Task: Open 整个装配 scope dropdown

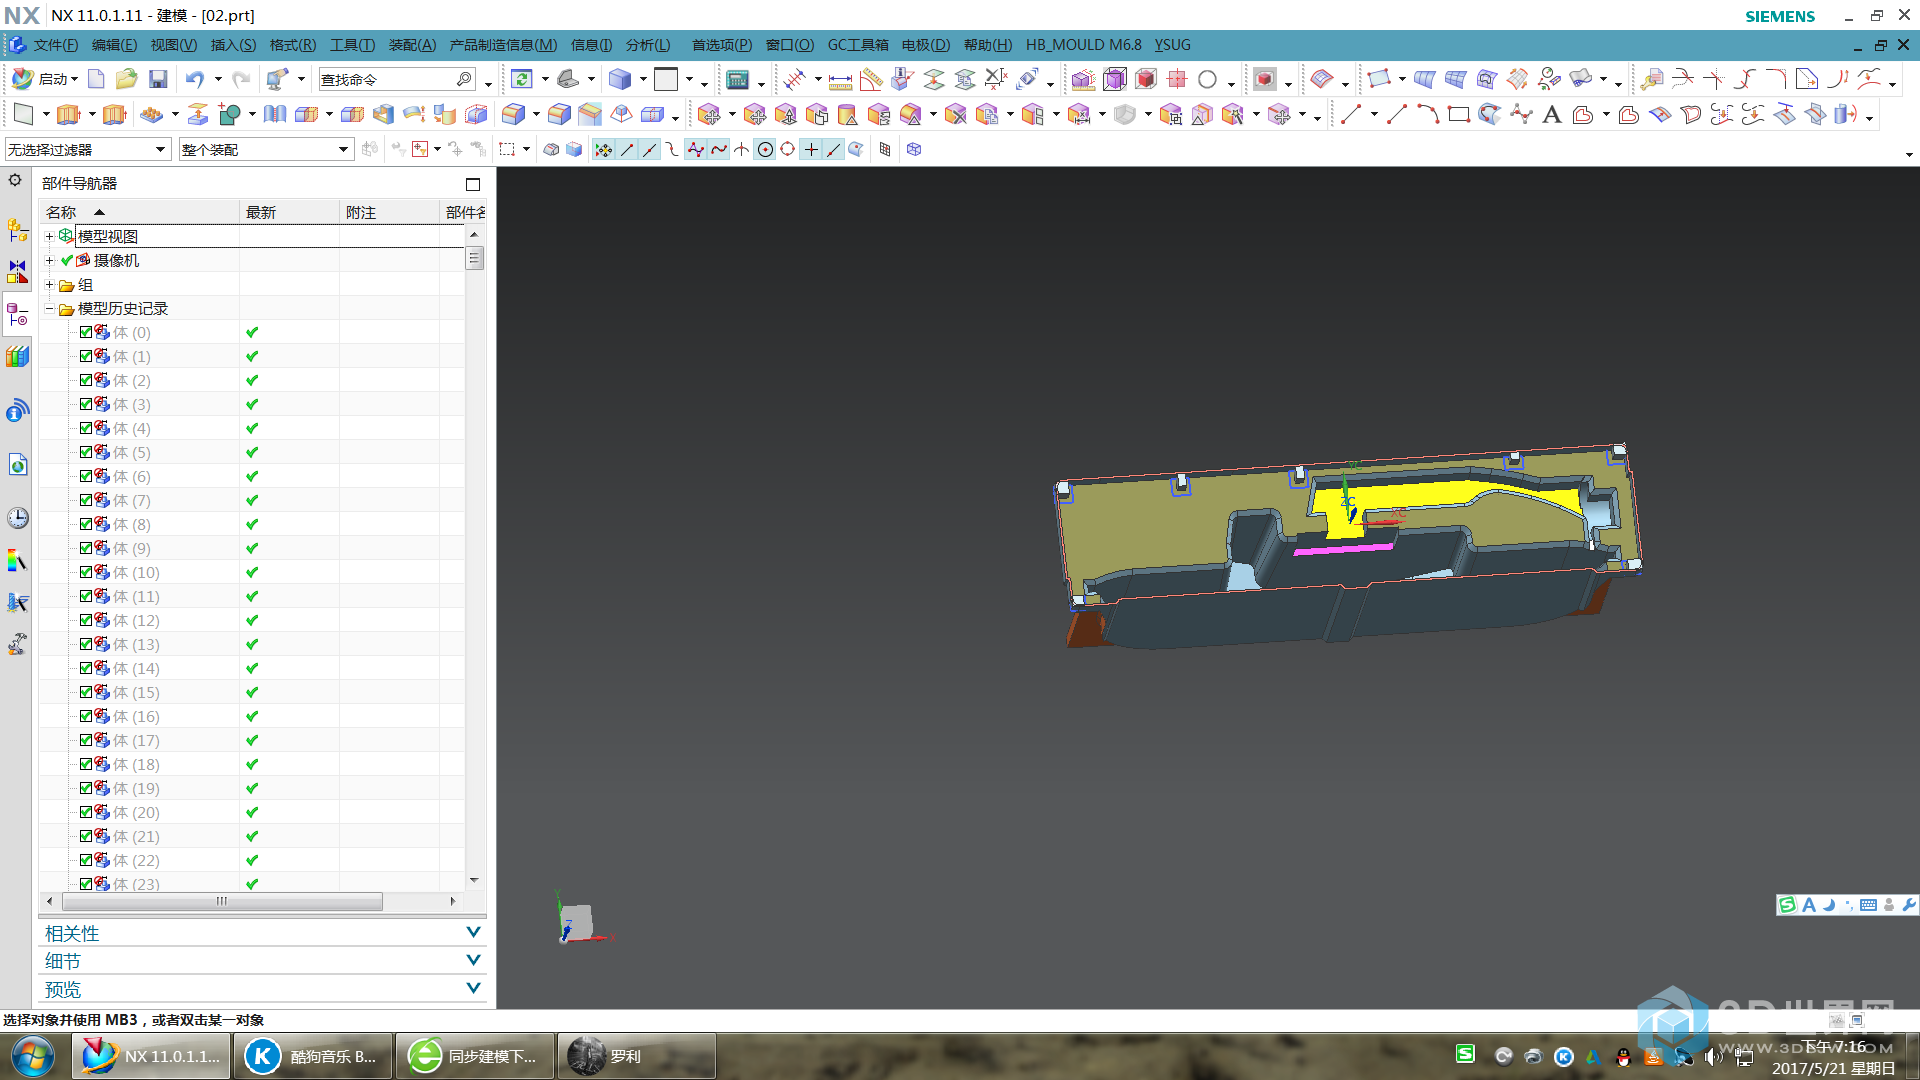Action: point(265,150)
